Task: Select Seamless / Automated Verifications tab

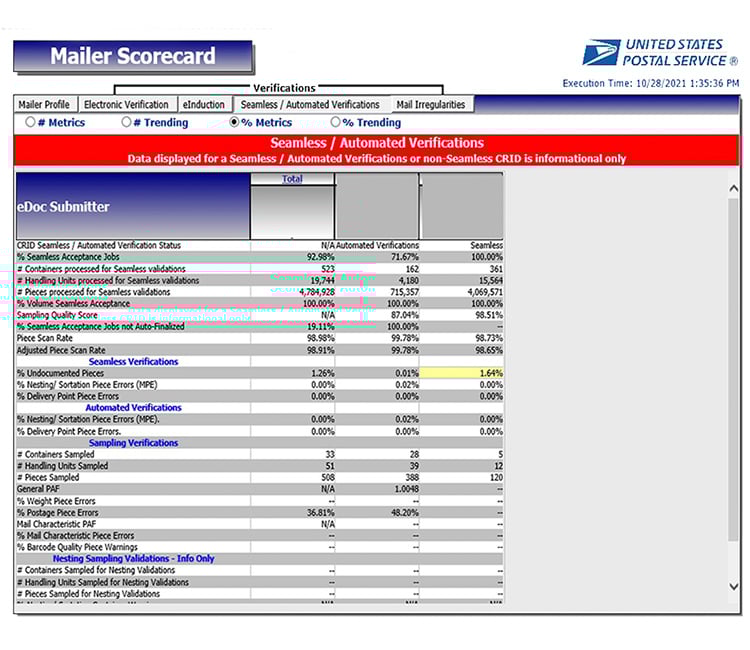Action: tap(310, 104)
